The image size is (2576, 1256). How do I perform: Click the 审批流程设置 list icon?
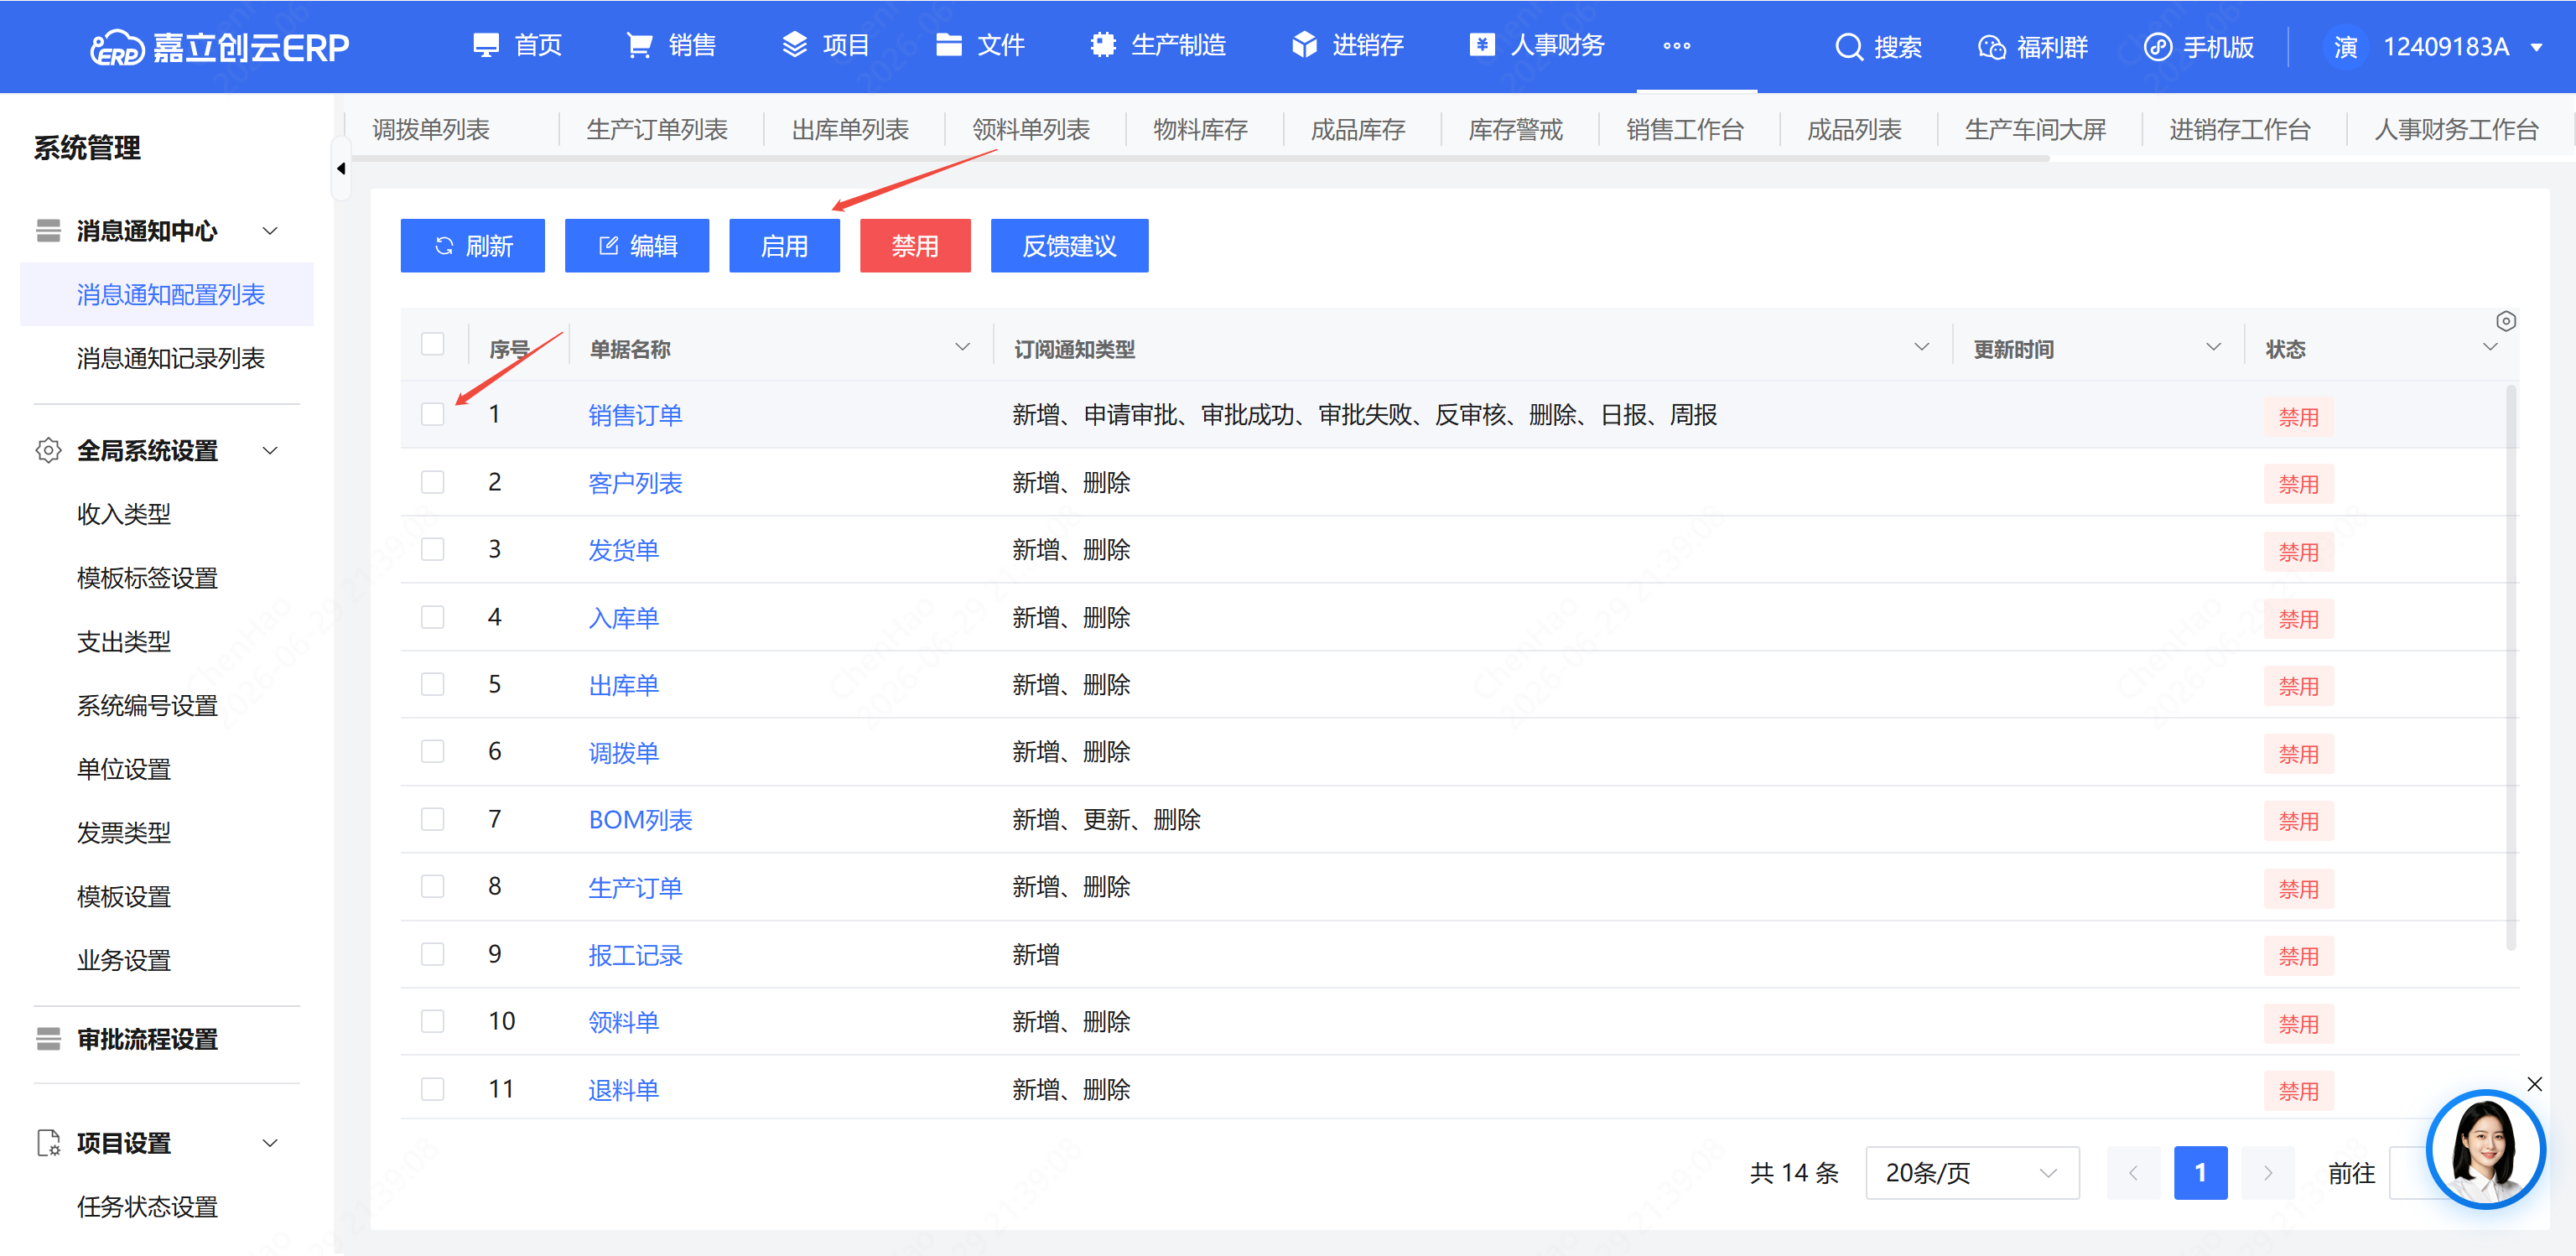(x=48, y=1040)
